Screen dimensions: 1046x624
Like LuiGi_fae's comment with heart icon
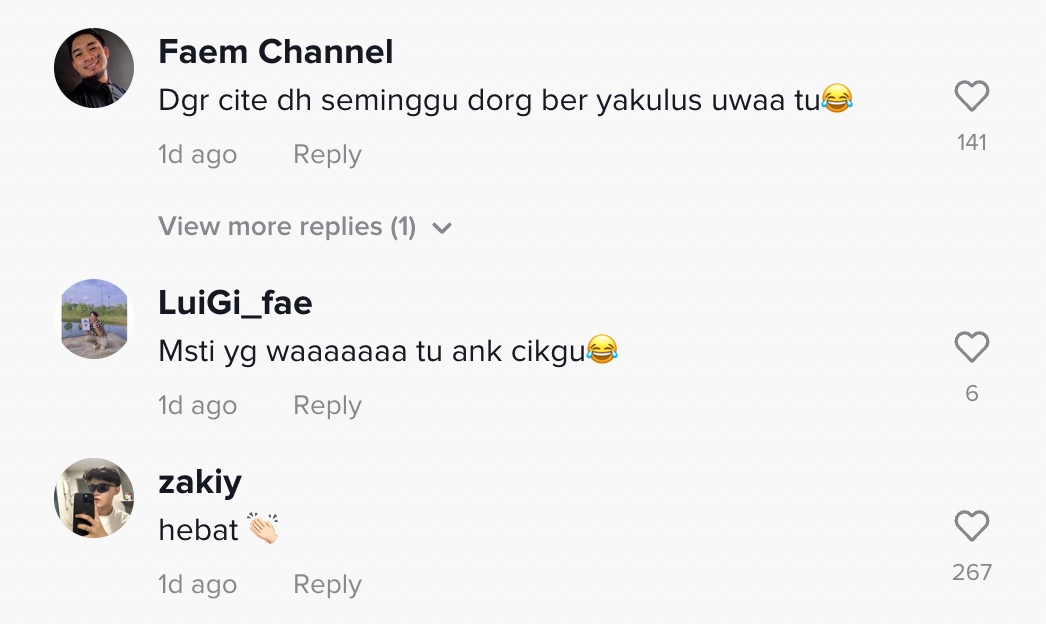(x=971, y=348)
